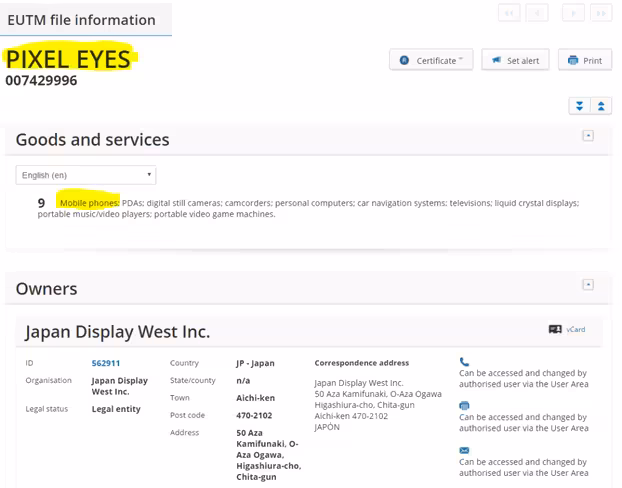622x488 pixels.
Task: Click the n/a State/county value
Action: (x=243, y=380)
